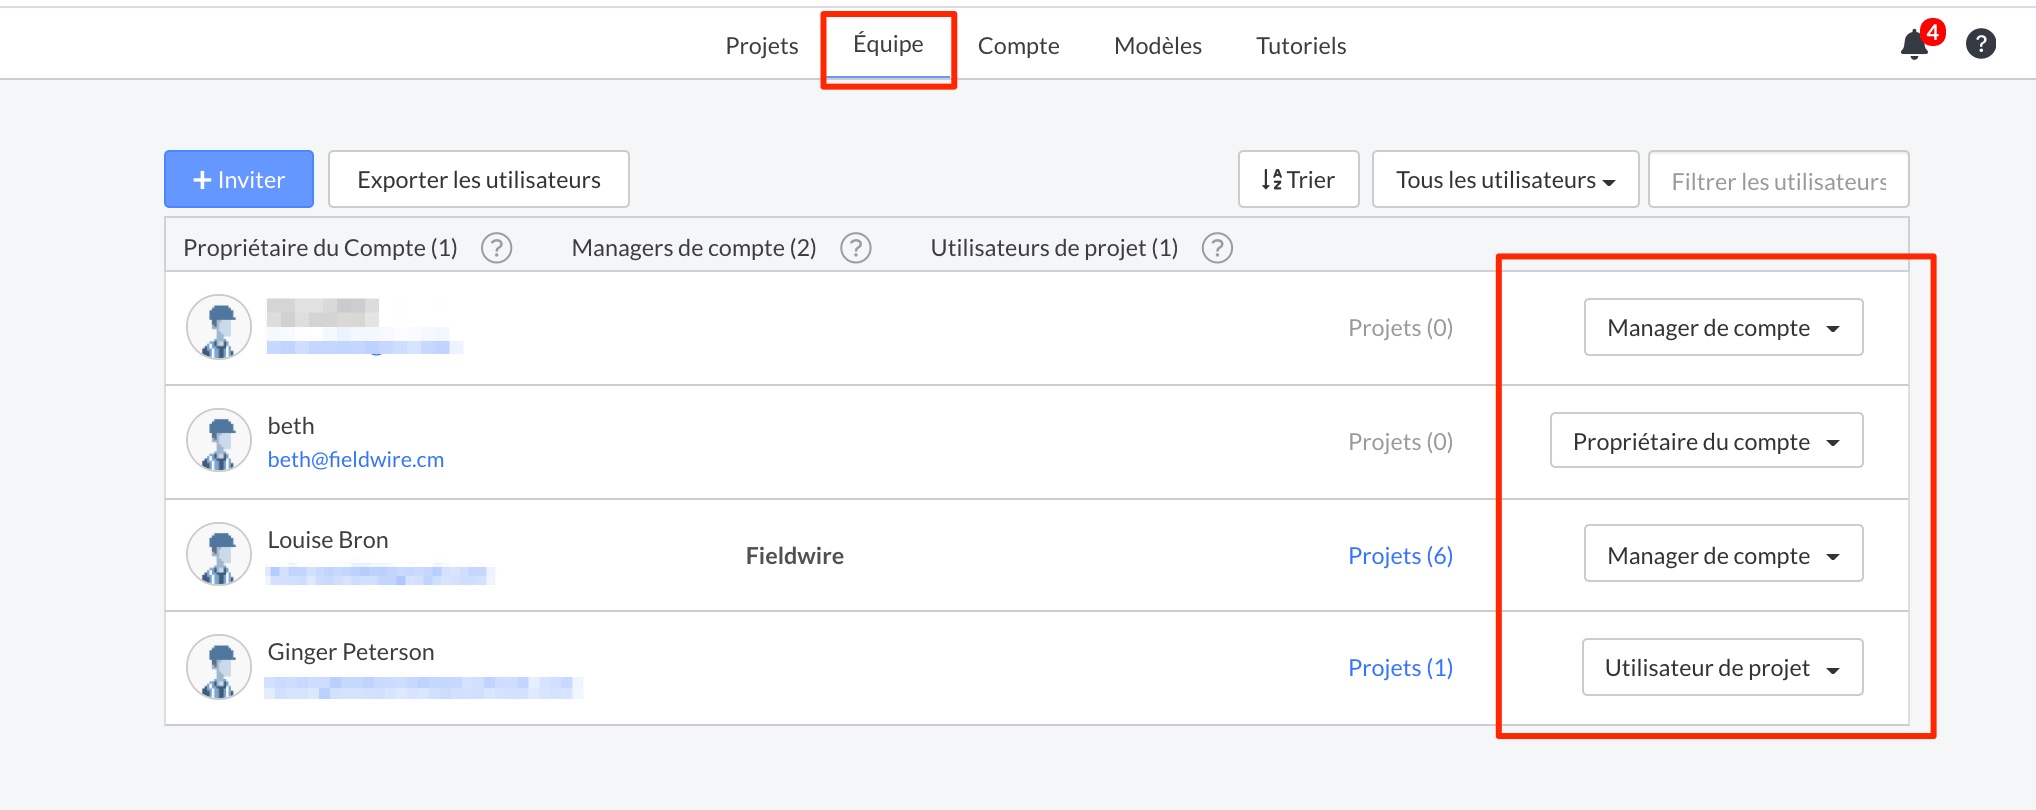The height and width of the screenshot is (810, 2036).
Task: Click the Inviter button
Action: click(239, 180)
